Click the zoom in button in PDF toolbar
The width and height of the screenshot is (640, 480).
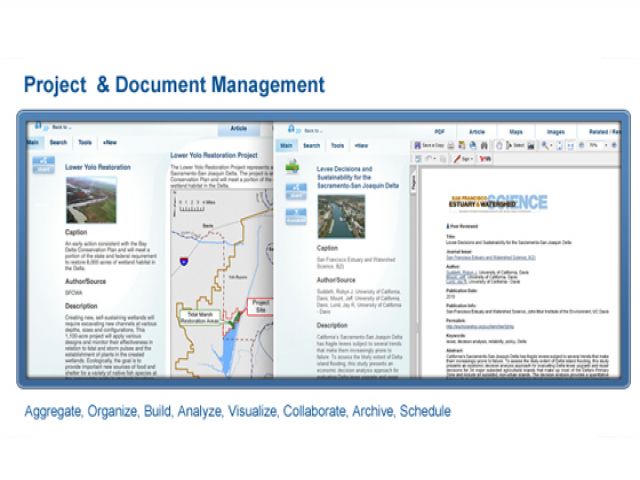pos(614,145)
